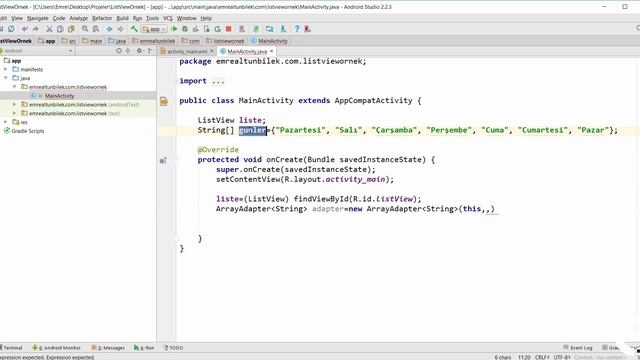Click the green Run app icon
The height and width of the screenshot is (360, 640).
click(175, 29)
